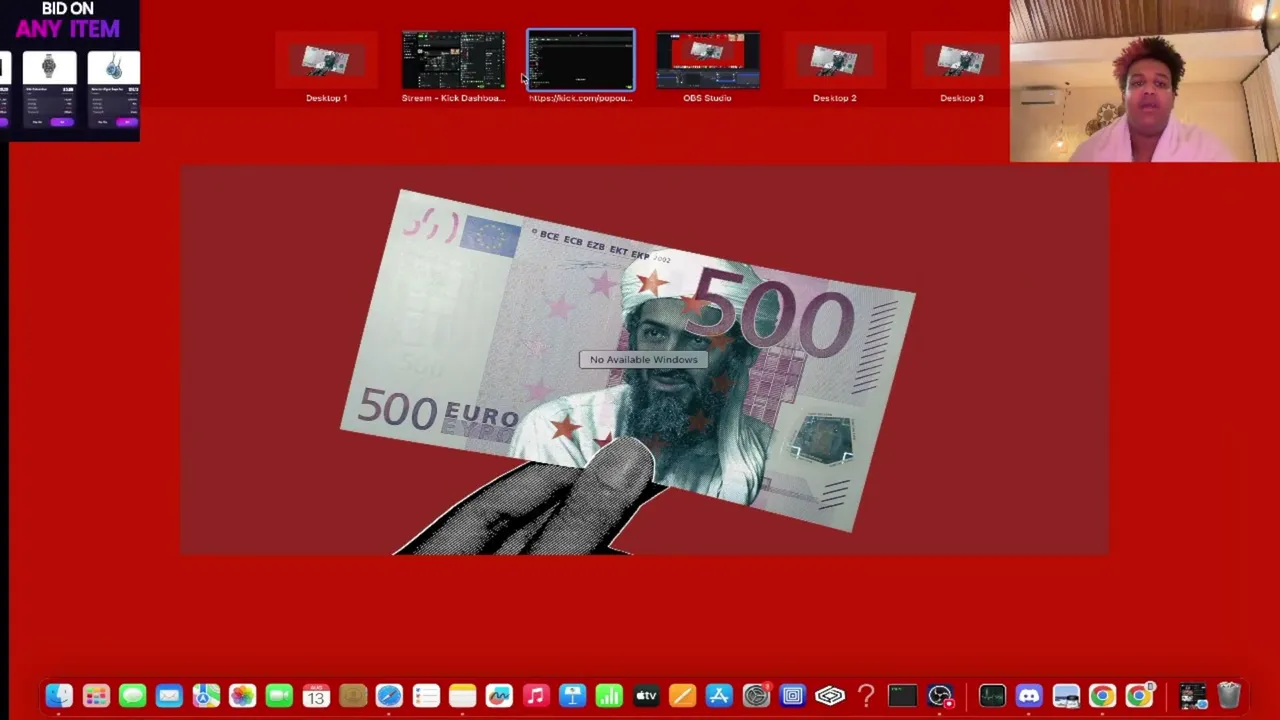The image size is (1280, 720).
Task: Launch Freeform from the dock
Action: tap(499, 696)
